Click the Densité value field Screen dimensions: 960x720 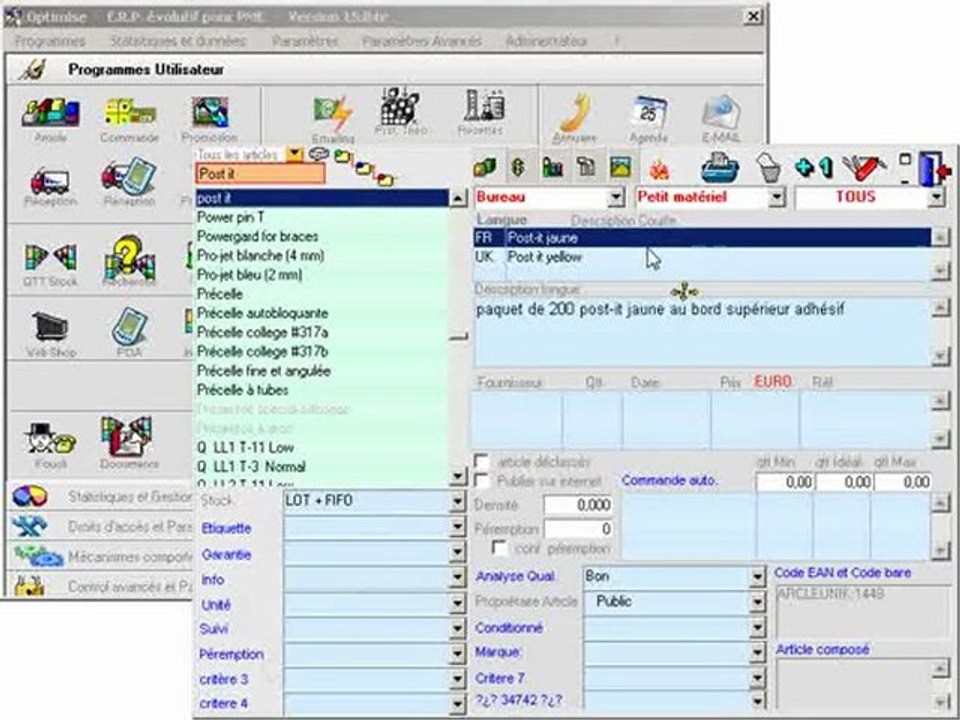point(577,505)
